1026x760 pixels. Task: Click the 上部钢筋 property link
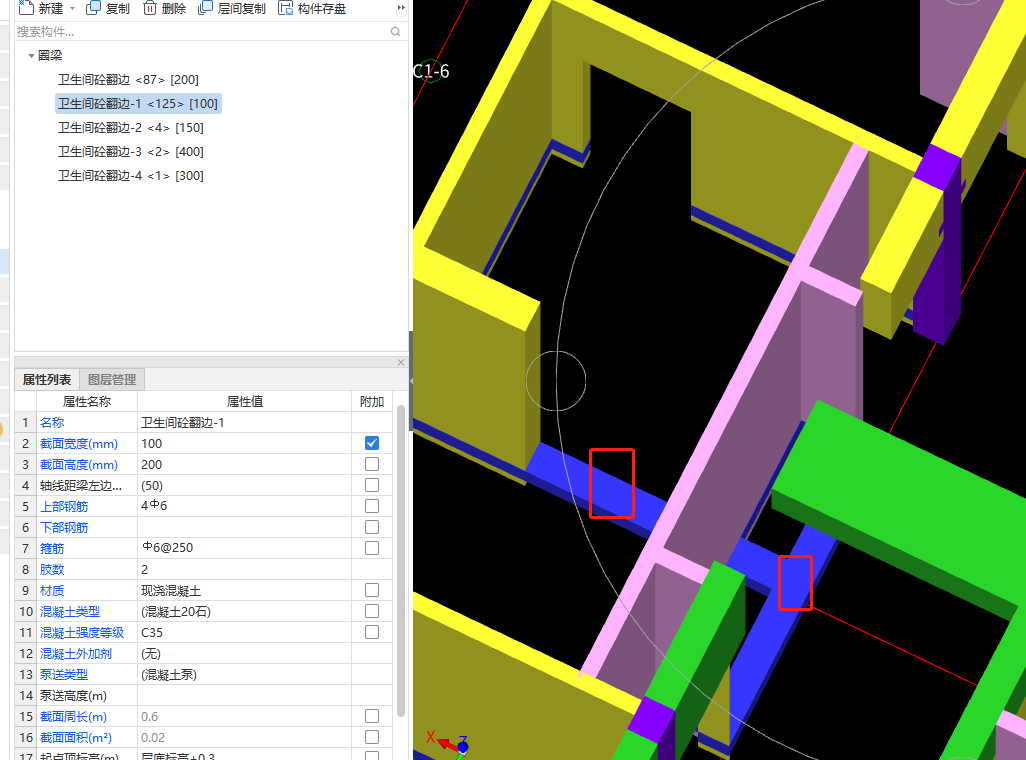point(63,507)
